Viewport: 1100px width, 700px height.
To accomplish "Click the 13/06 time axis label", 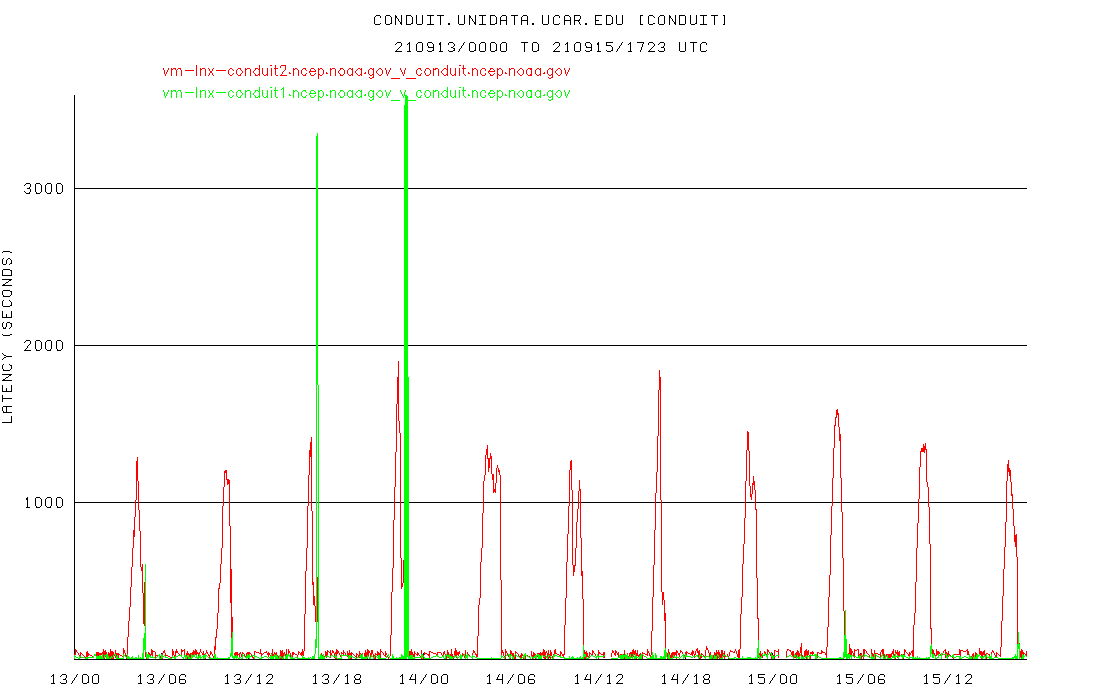I will pos(162,679).
